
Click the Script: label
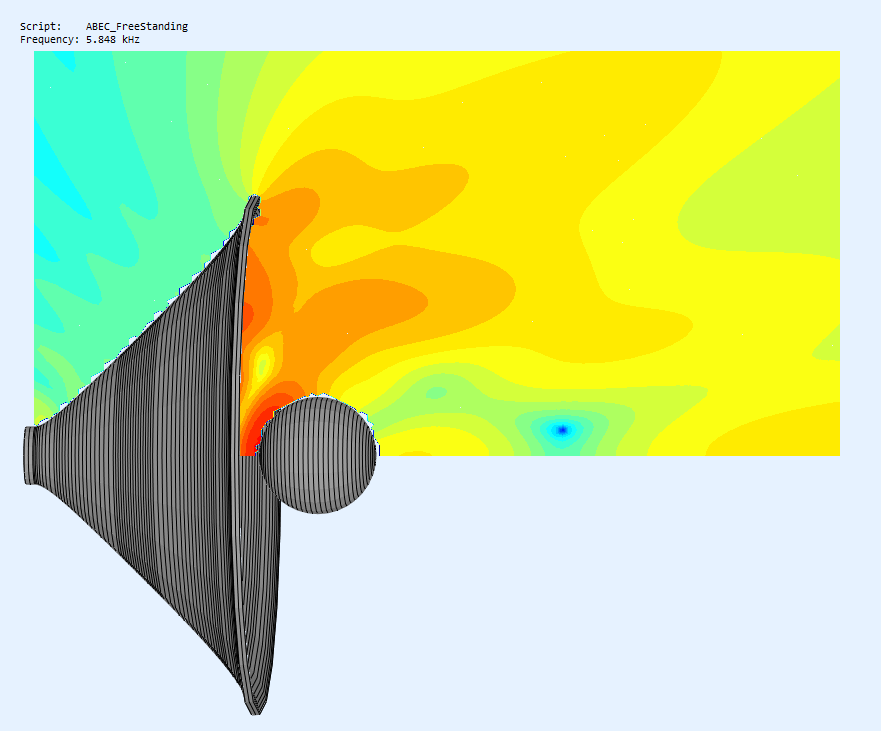click(40, 26)
